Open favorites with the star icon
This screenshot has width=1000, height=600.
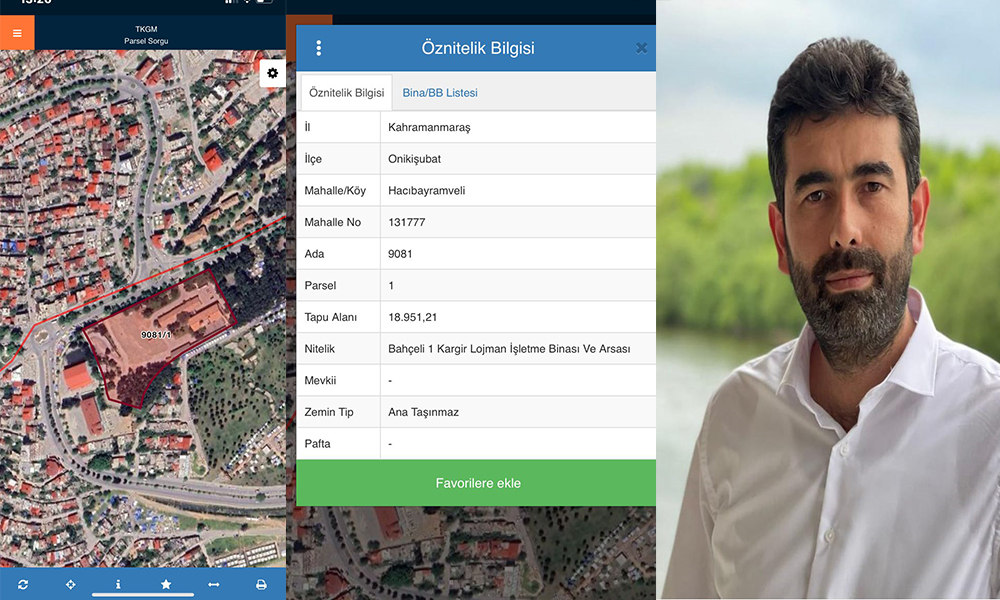point(166,584)
